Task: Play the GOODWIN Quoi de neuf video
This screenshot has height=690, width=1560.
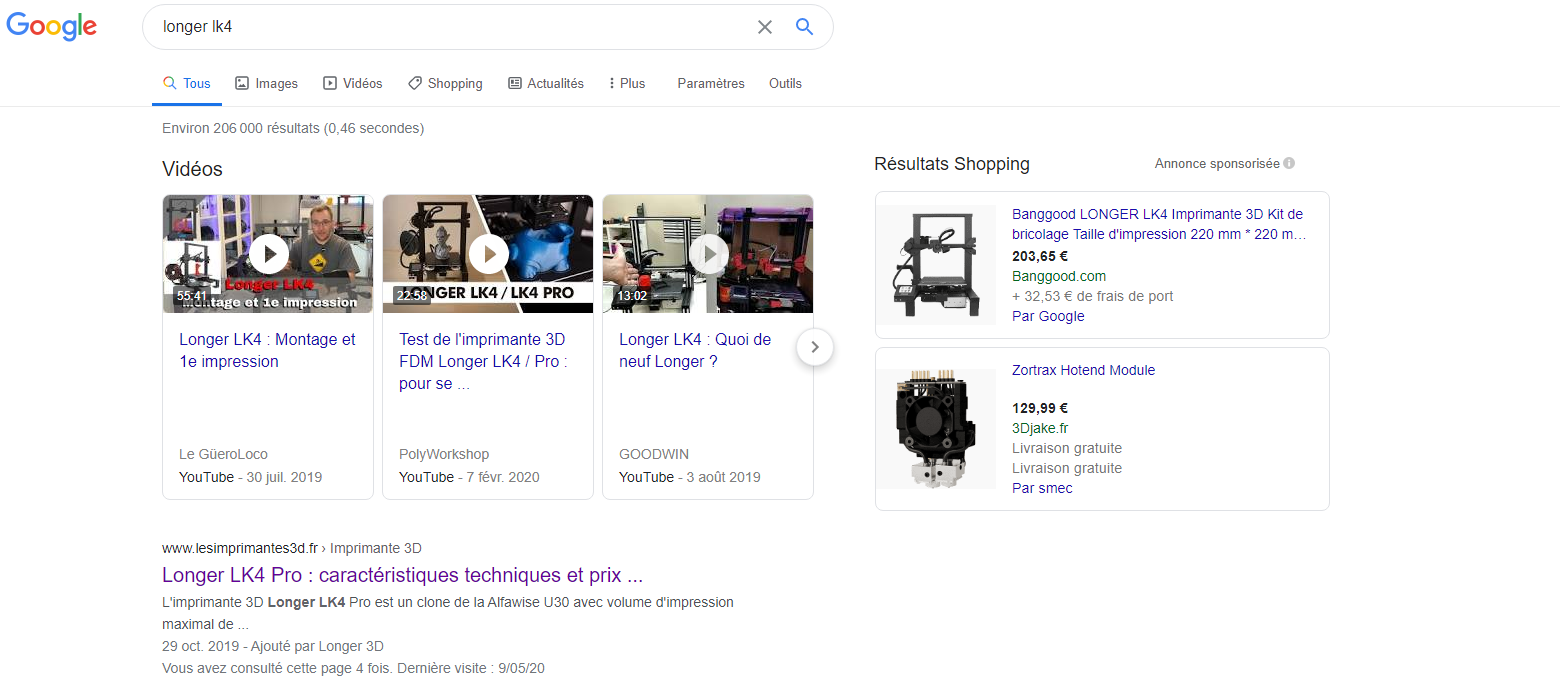Action: [708, 254]
